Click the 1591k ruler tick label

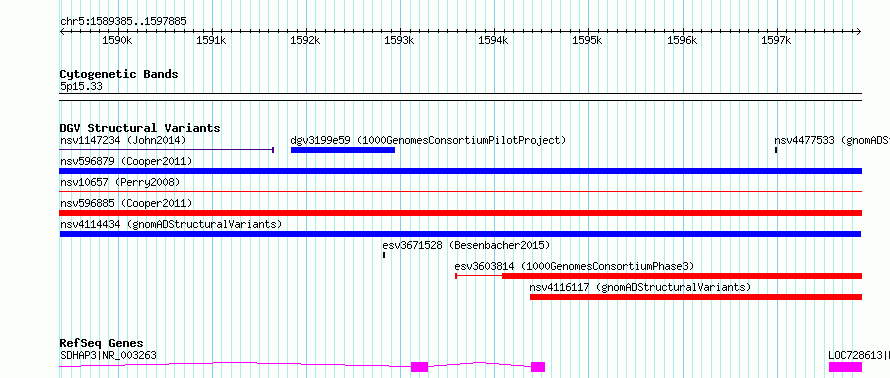pyautogui.click(x=211, y=41)
